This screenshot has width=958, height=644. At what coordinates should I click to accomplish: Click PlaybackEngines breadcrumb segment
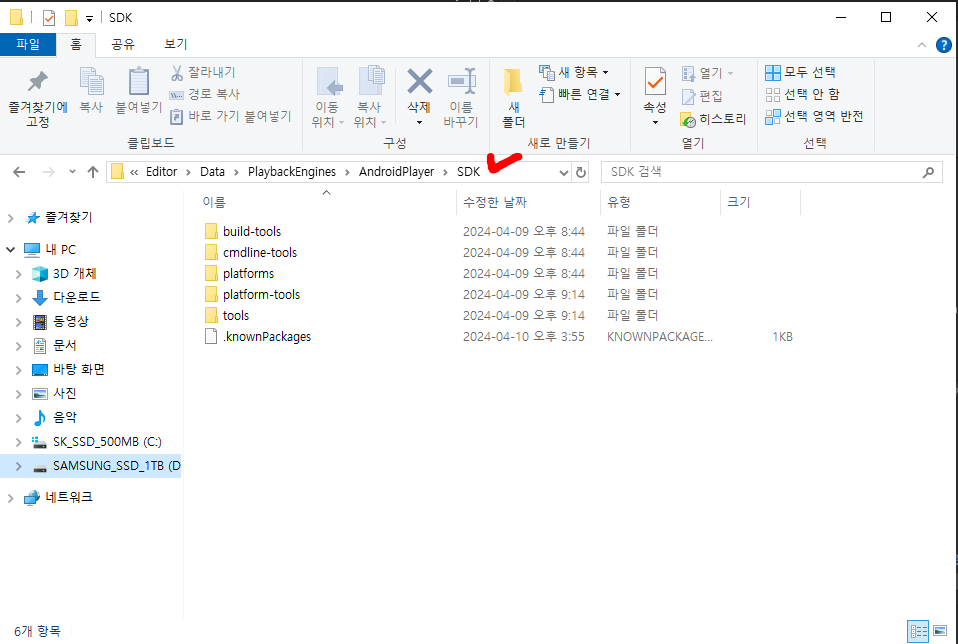tap(292, 172)
